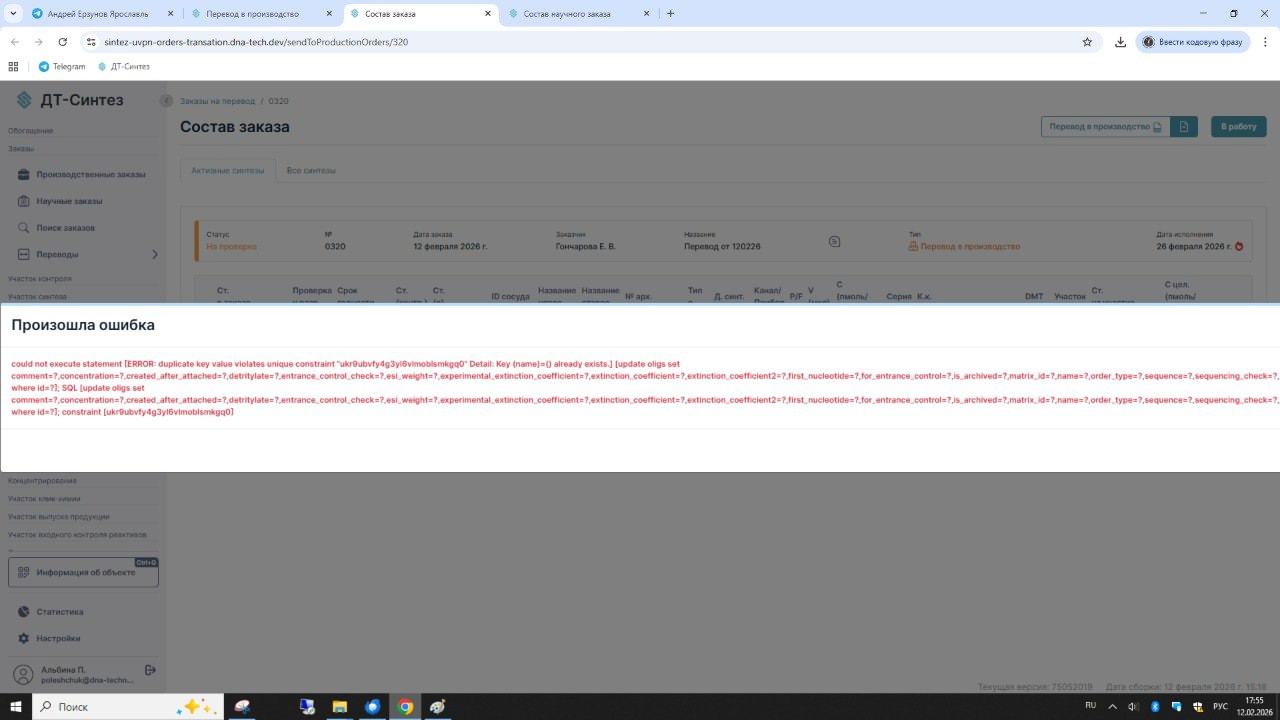Expand the Переводы sidebar submenu chevron
Screen dimensions: 1280x720
[154, 254]
